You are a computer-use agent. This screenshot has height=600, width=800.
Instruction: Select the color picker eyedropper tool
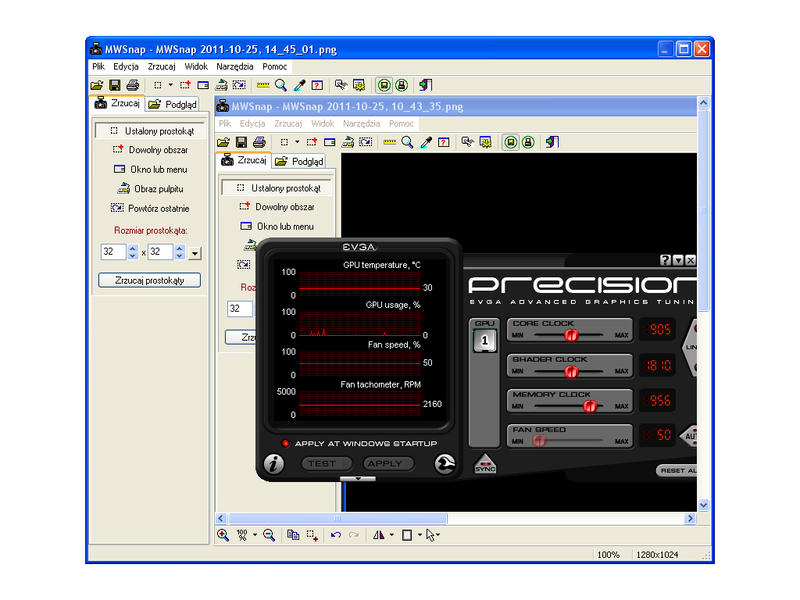299,85
